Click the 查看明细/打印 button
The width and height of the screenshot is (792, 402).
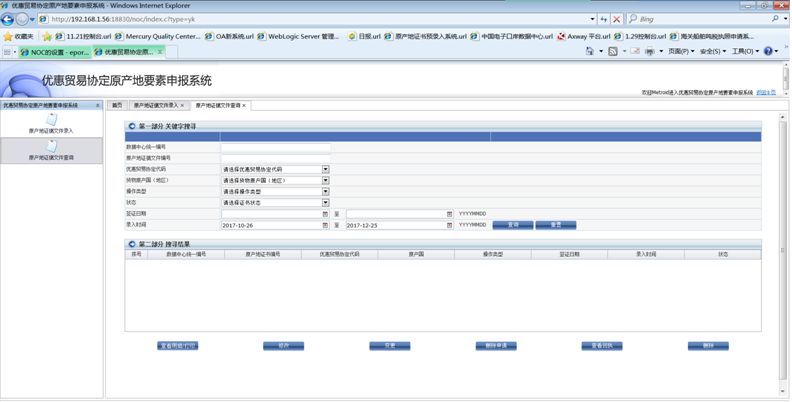[177, 346]
